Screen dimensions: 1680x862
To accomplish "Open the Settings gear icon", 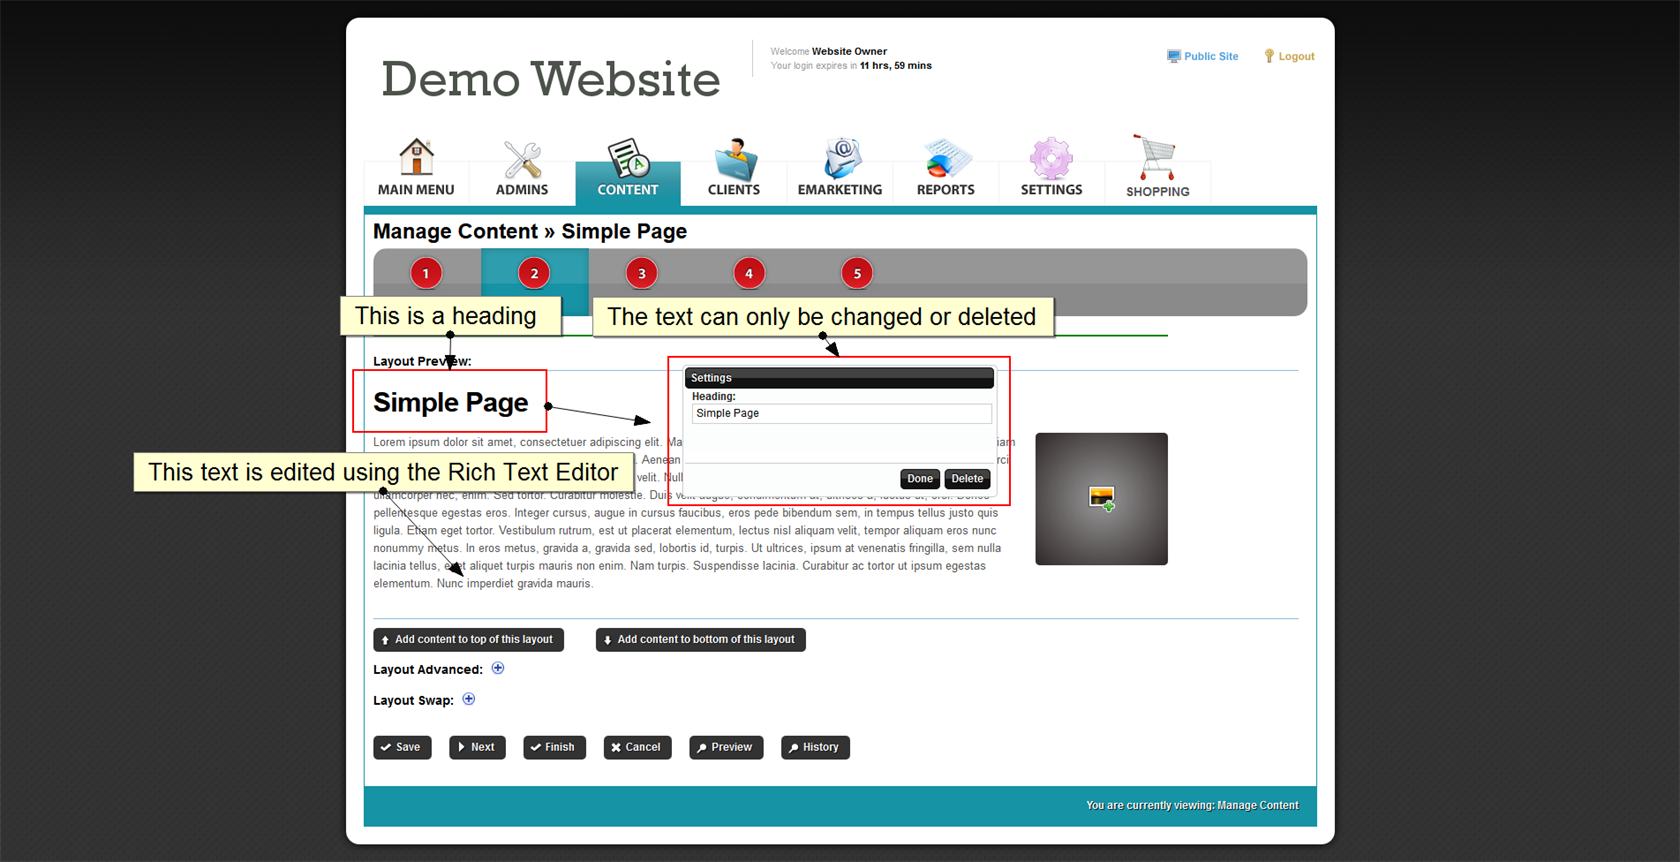I will pyautogui.click(x=1051, y=160).
